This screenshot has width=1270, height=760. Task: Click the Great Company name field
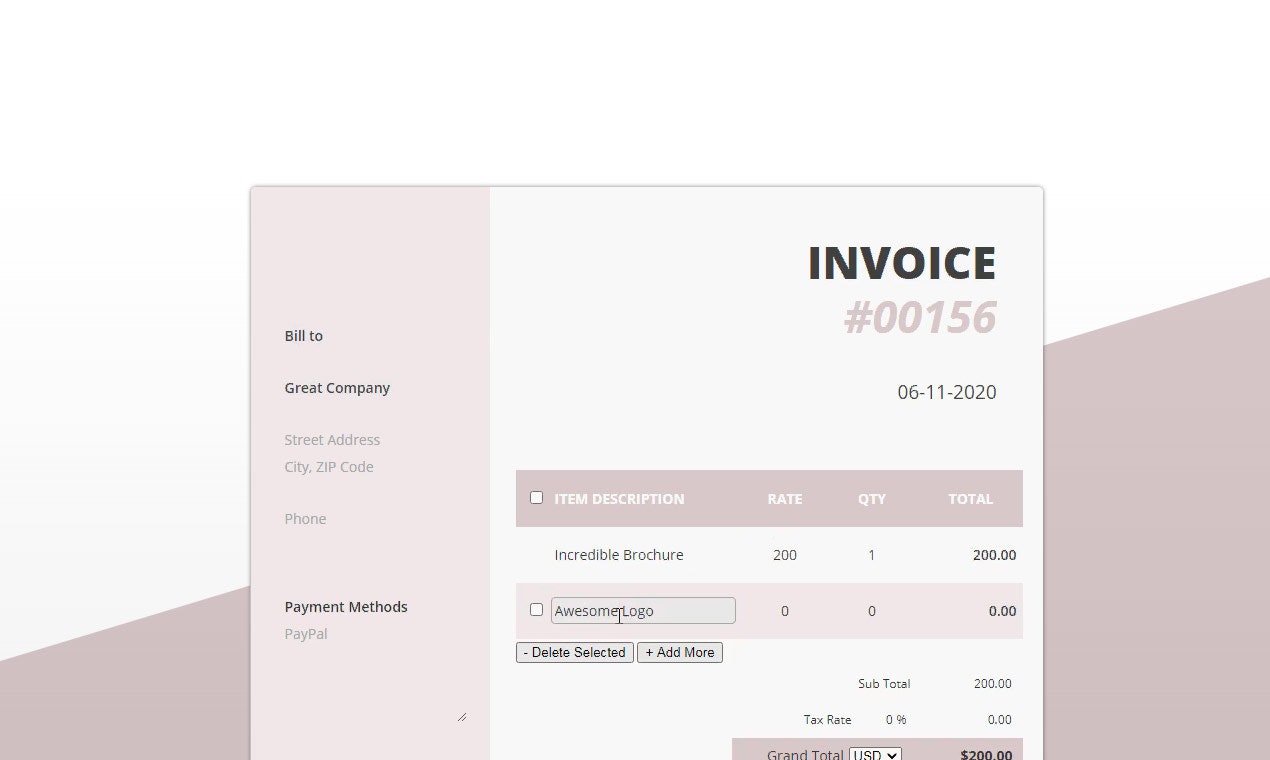click(x=337, y=387)
